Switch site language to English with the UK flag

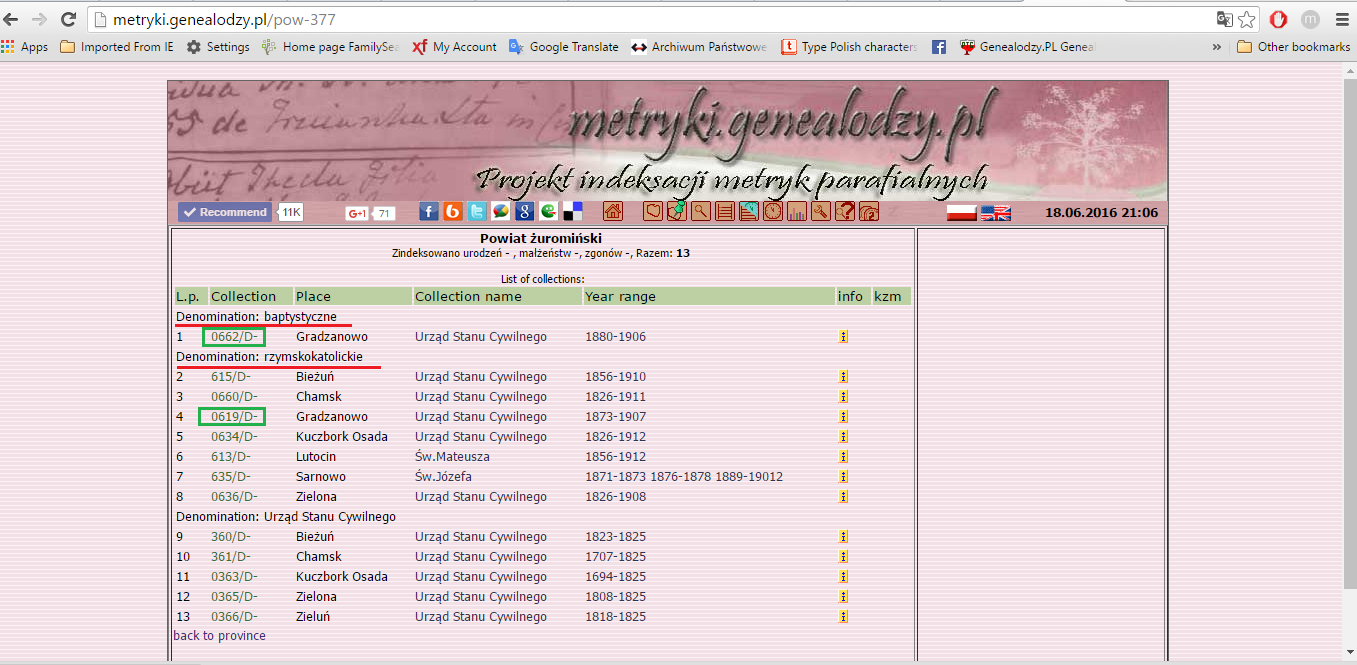[x=996, y=213]
